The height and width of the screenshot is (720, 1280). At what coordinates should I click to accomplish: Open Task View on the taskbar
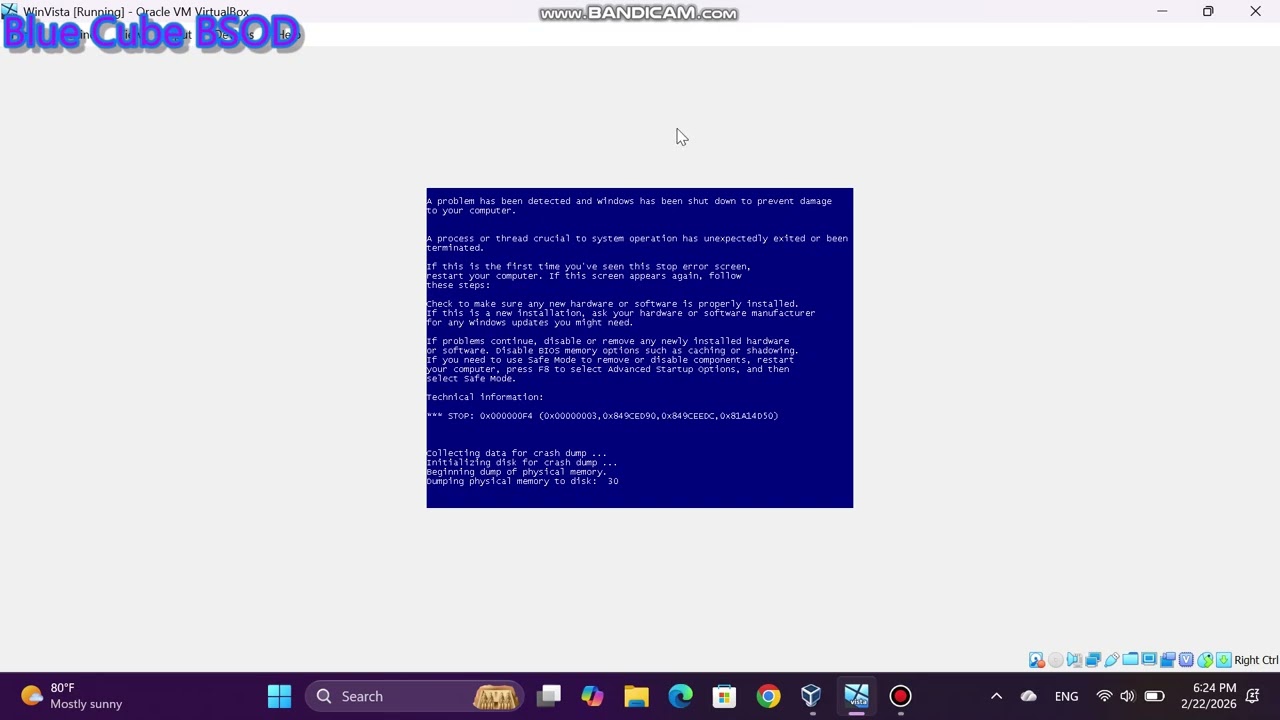coord(549,696)
